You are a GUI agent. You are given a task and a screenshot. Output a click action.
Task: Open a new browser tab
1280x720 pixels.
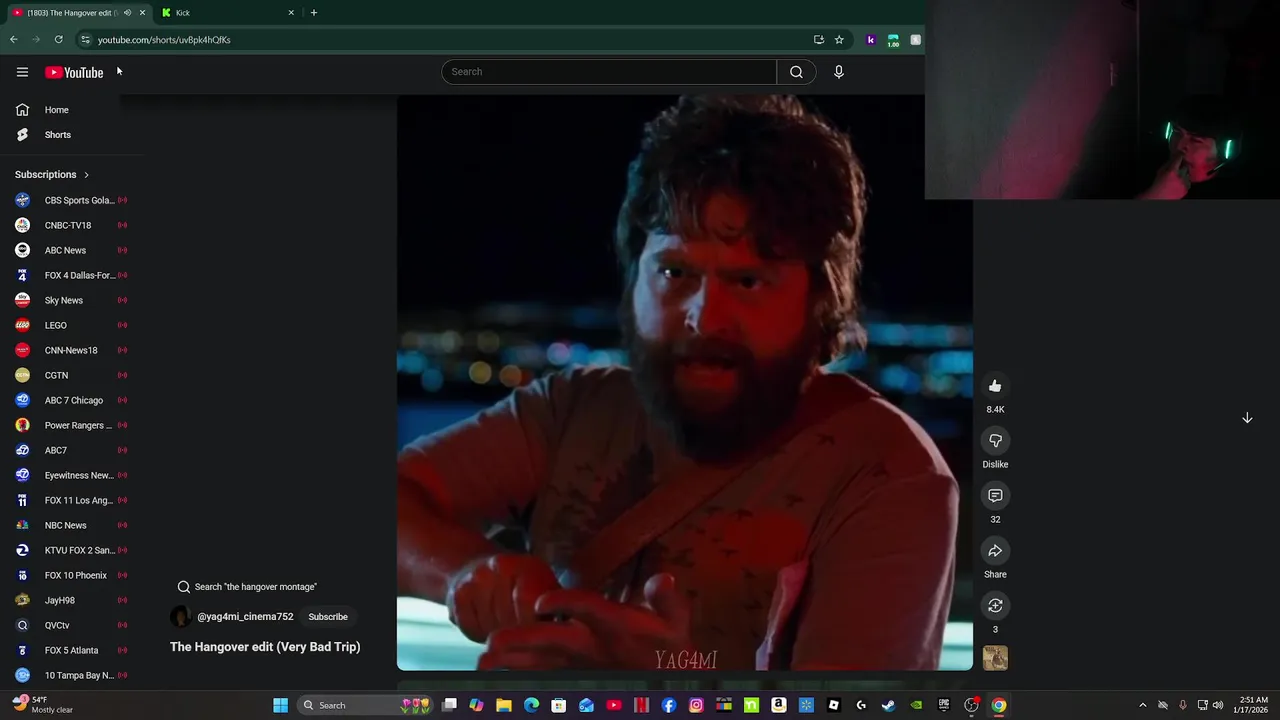[314, 13]
